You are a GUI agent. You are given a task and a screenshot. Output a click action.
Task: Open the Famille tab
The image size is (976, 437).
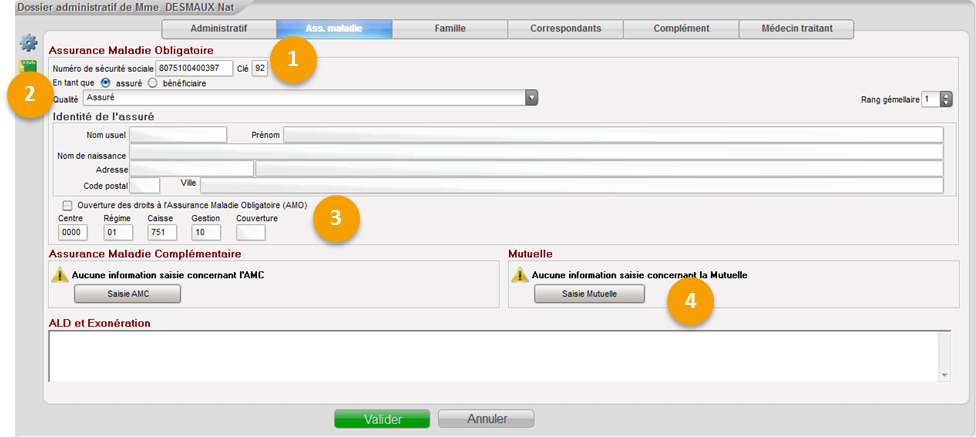point(450,29)
